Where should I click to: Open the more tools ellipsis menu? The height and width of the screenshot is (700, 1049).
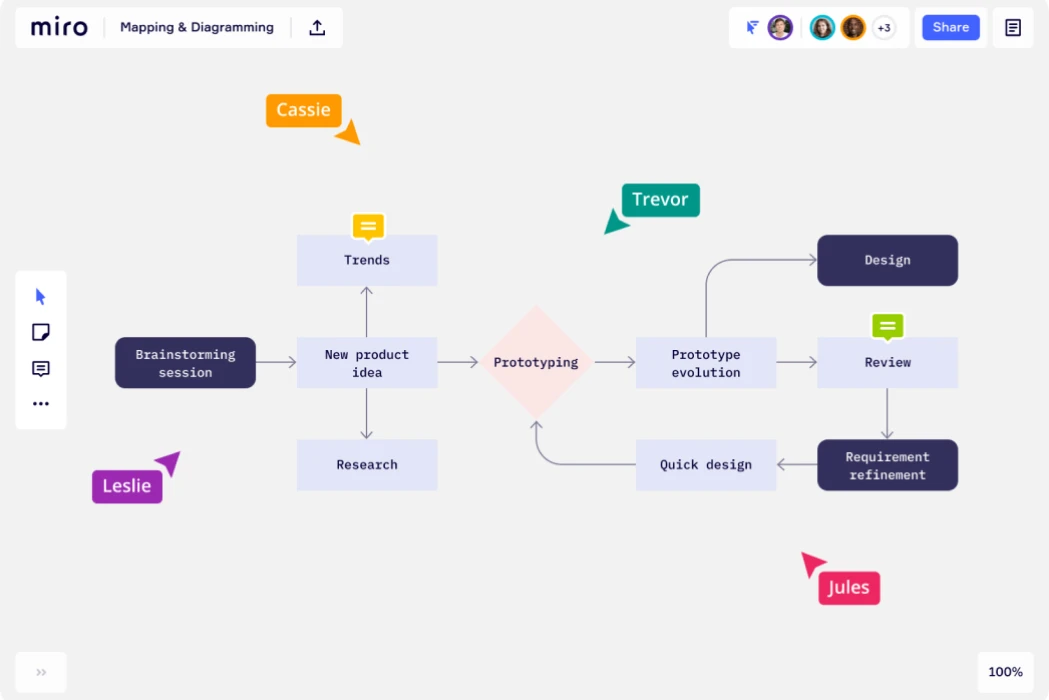[40, 403]
